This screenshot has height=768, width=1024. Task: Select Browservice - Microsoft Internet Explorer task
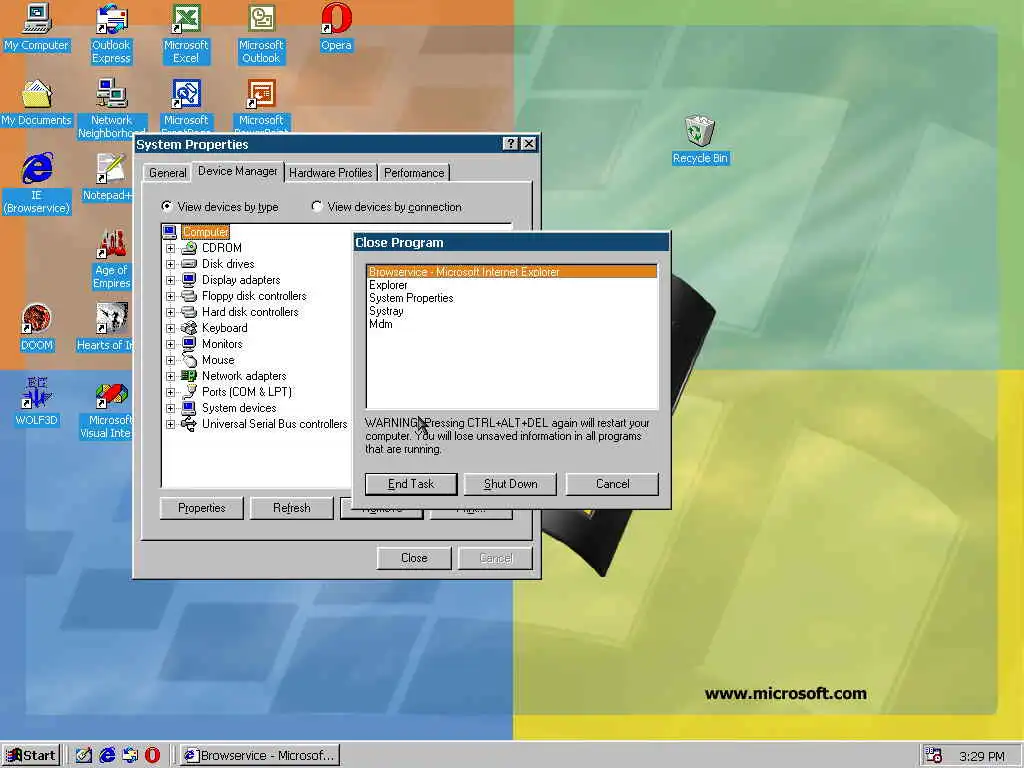(x=512, y=272)
